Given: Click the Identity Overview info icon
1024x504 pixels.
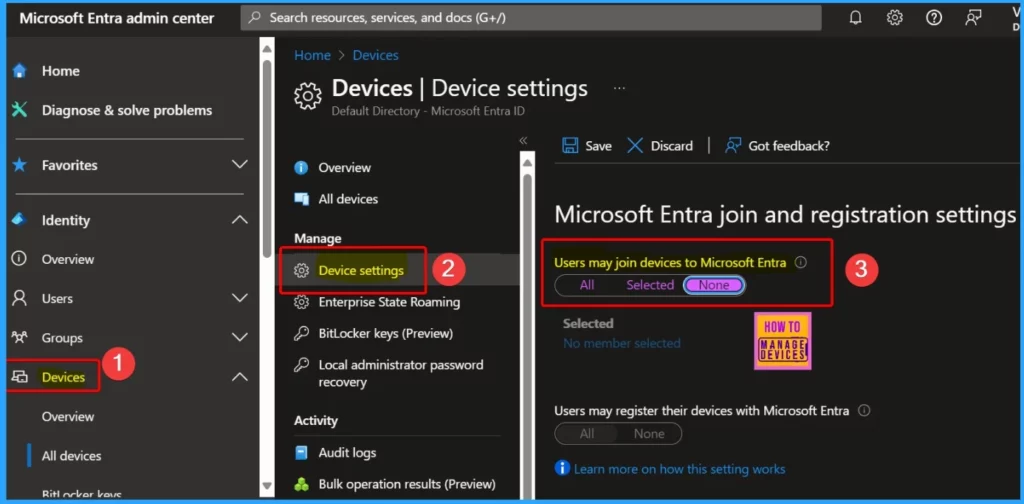Looking at the screenshot, I should tap(19, 259).
